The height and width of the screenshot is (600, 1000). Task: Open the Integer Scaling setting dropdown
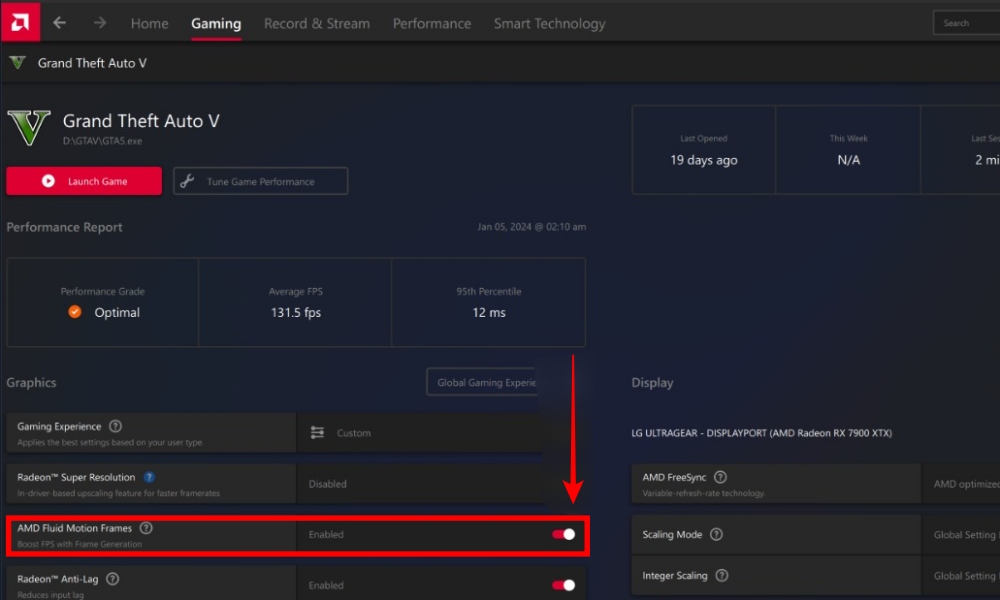(x=963, y=575)
